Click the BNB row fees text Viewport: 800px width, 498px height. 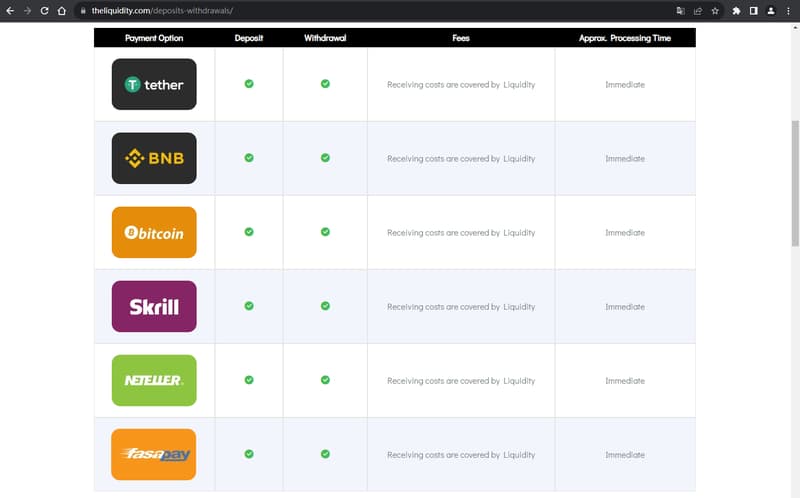pyautogui.click(x=461, y=159)
